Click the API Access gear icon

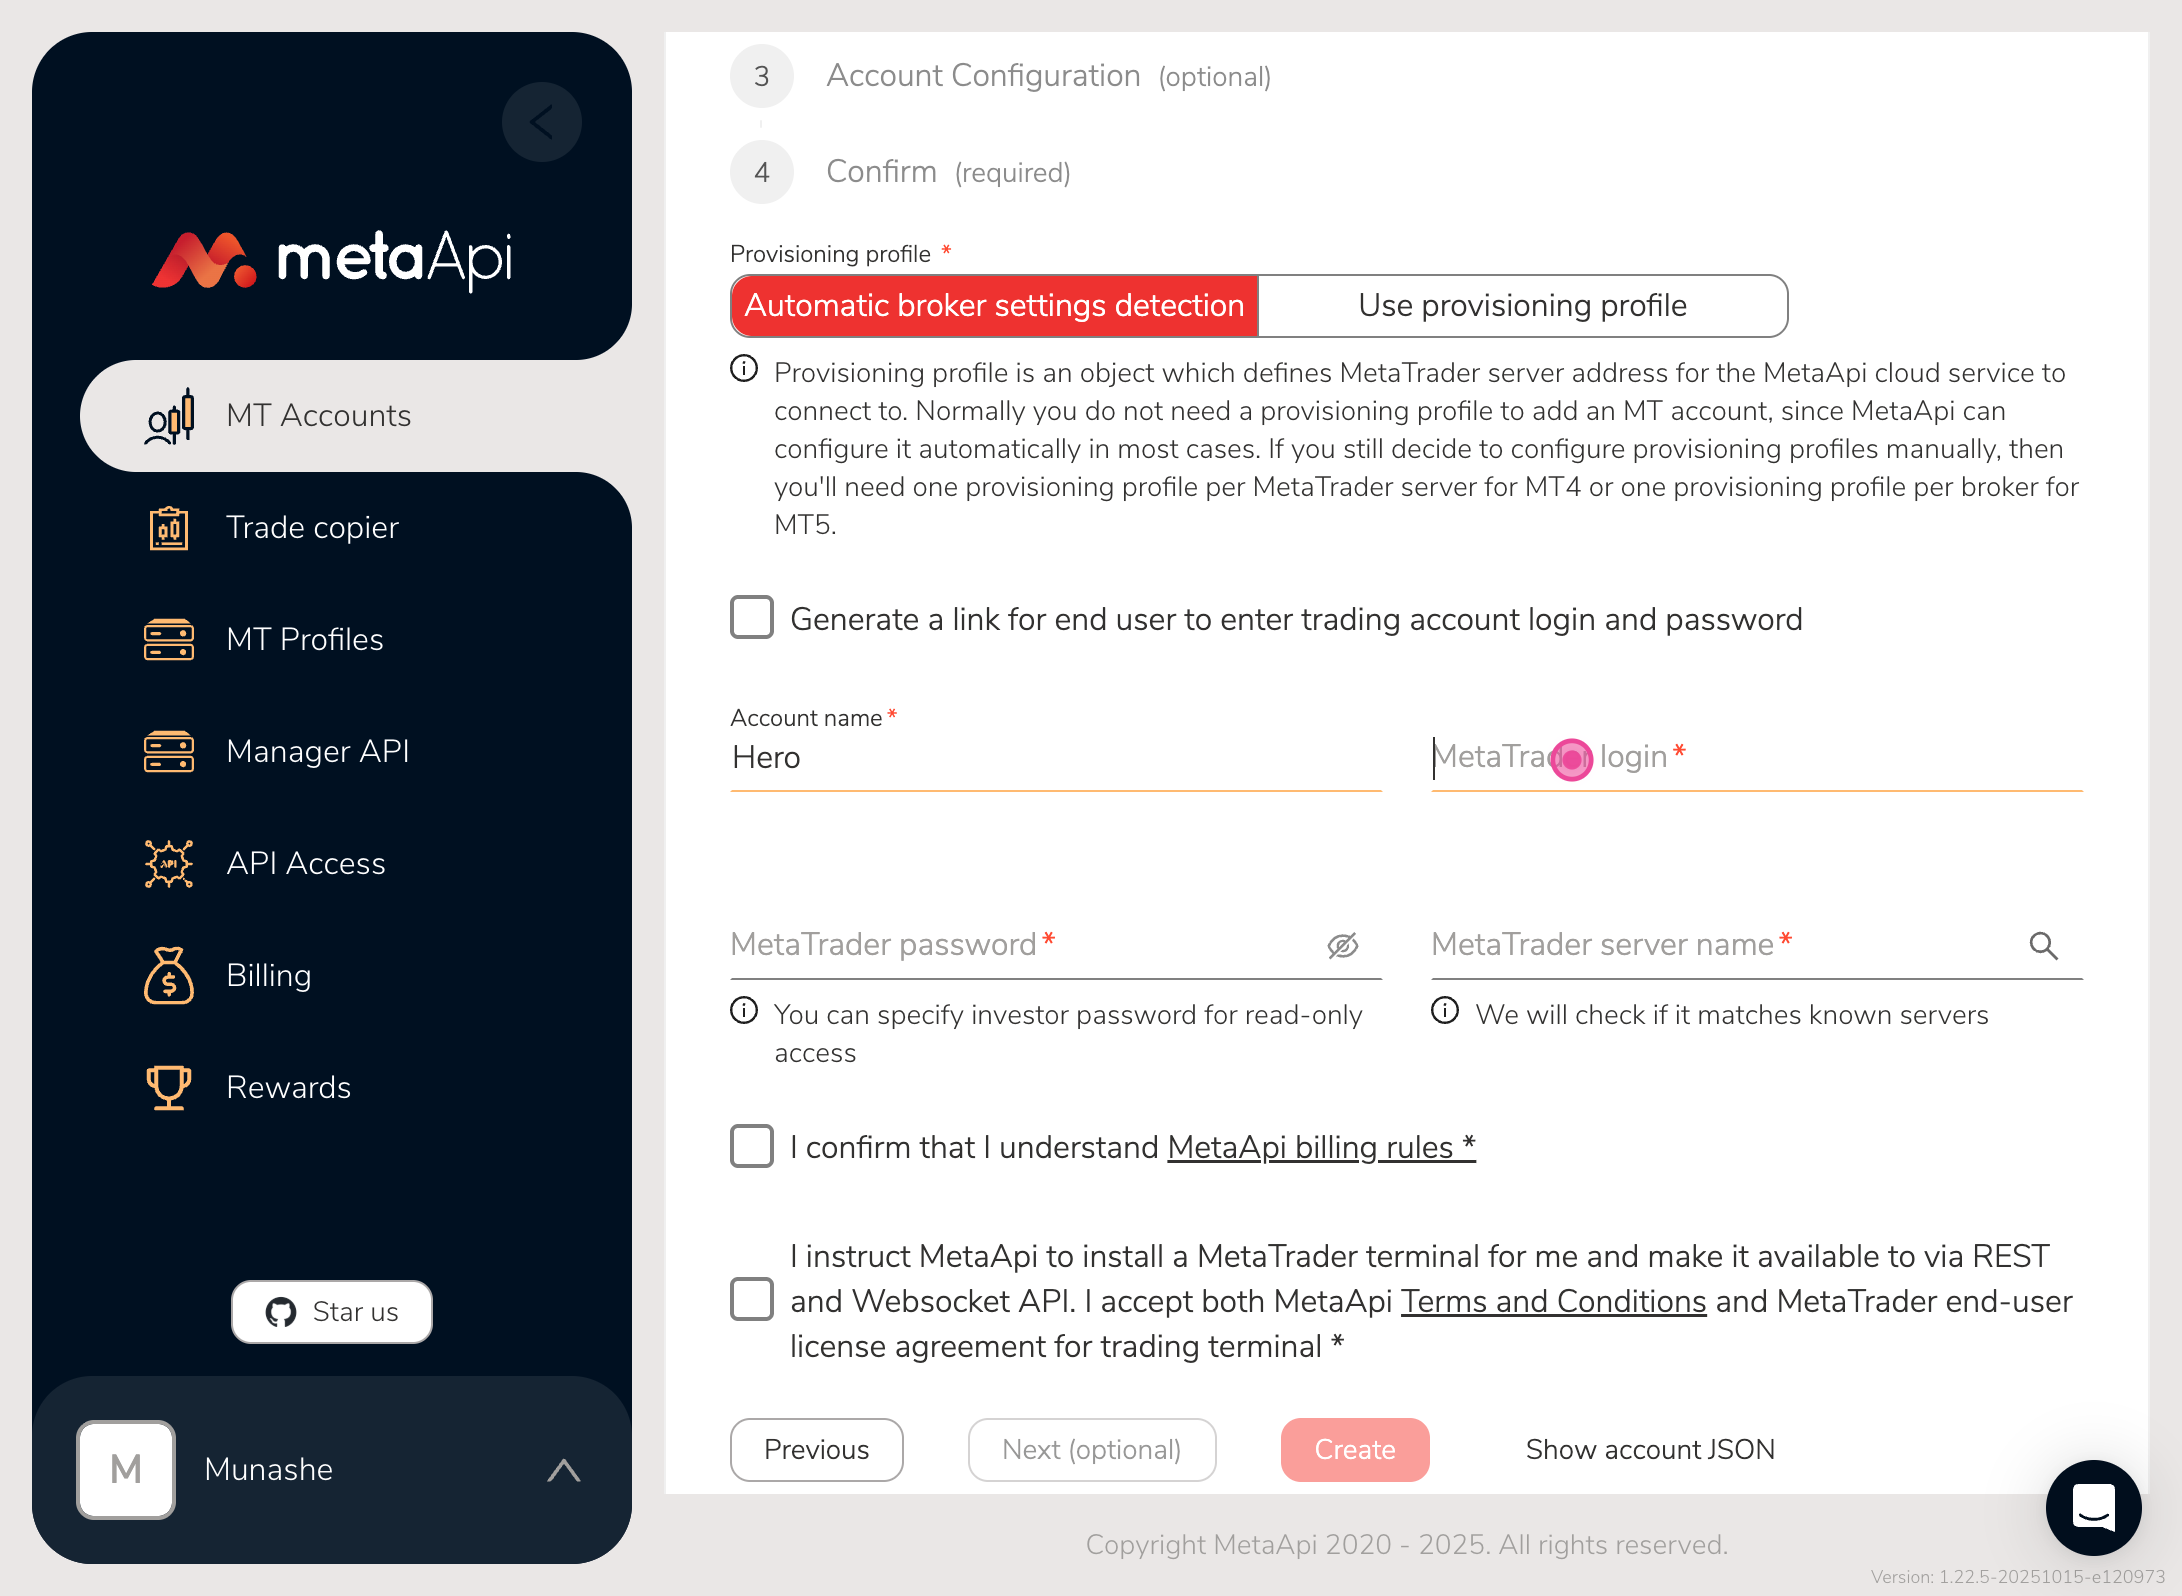[169, 864]
